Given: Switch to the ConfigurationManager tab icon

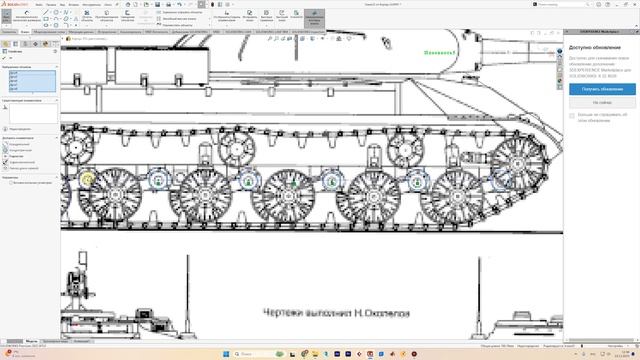Looking at the screenshot, I should click(x=25, y=44).
